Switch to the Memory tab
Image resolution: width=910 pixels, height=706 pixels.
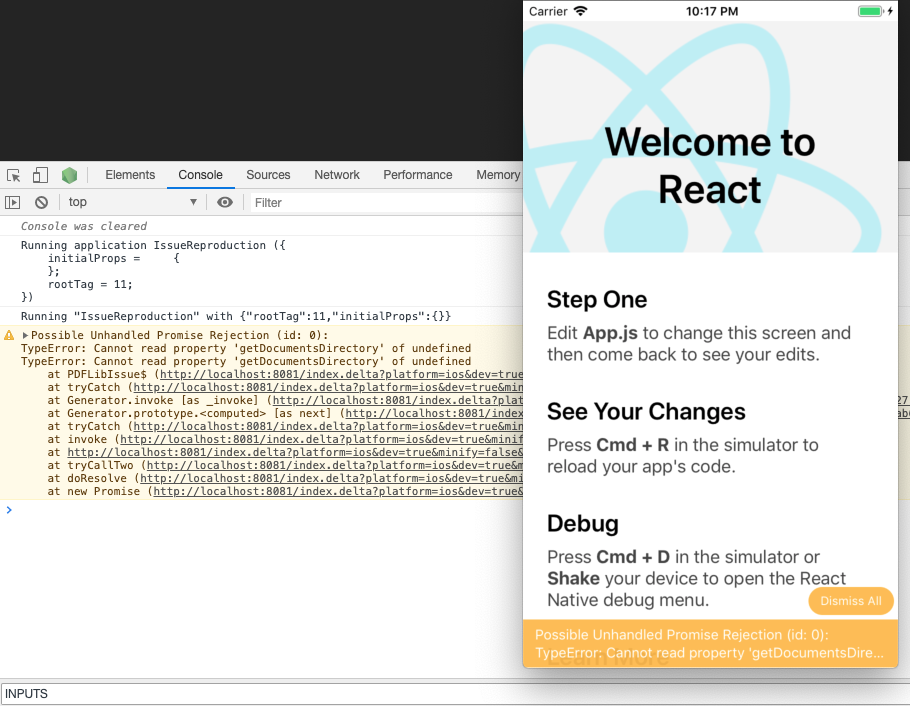tap(498, 175)
